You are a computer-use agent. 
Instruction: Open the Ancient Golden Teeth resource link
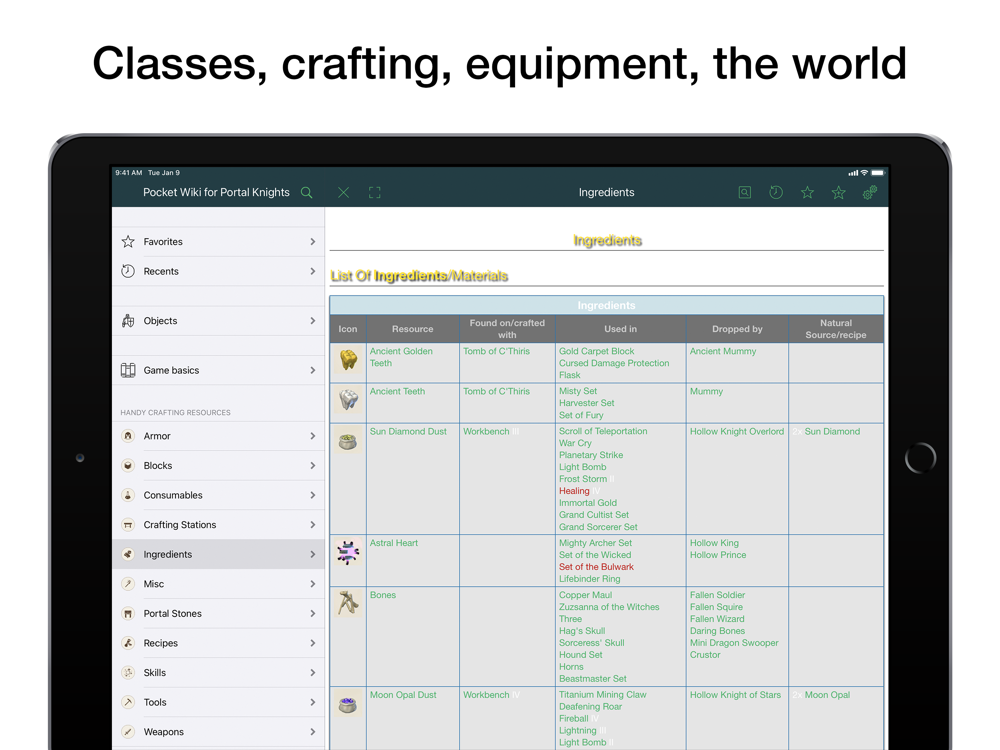click(401, 357)
